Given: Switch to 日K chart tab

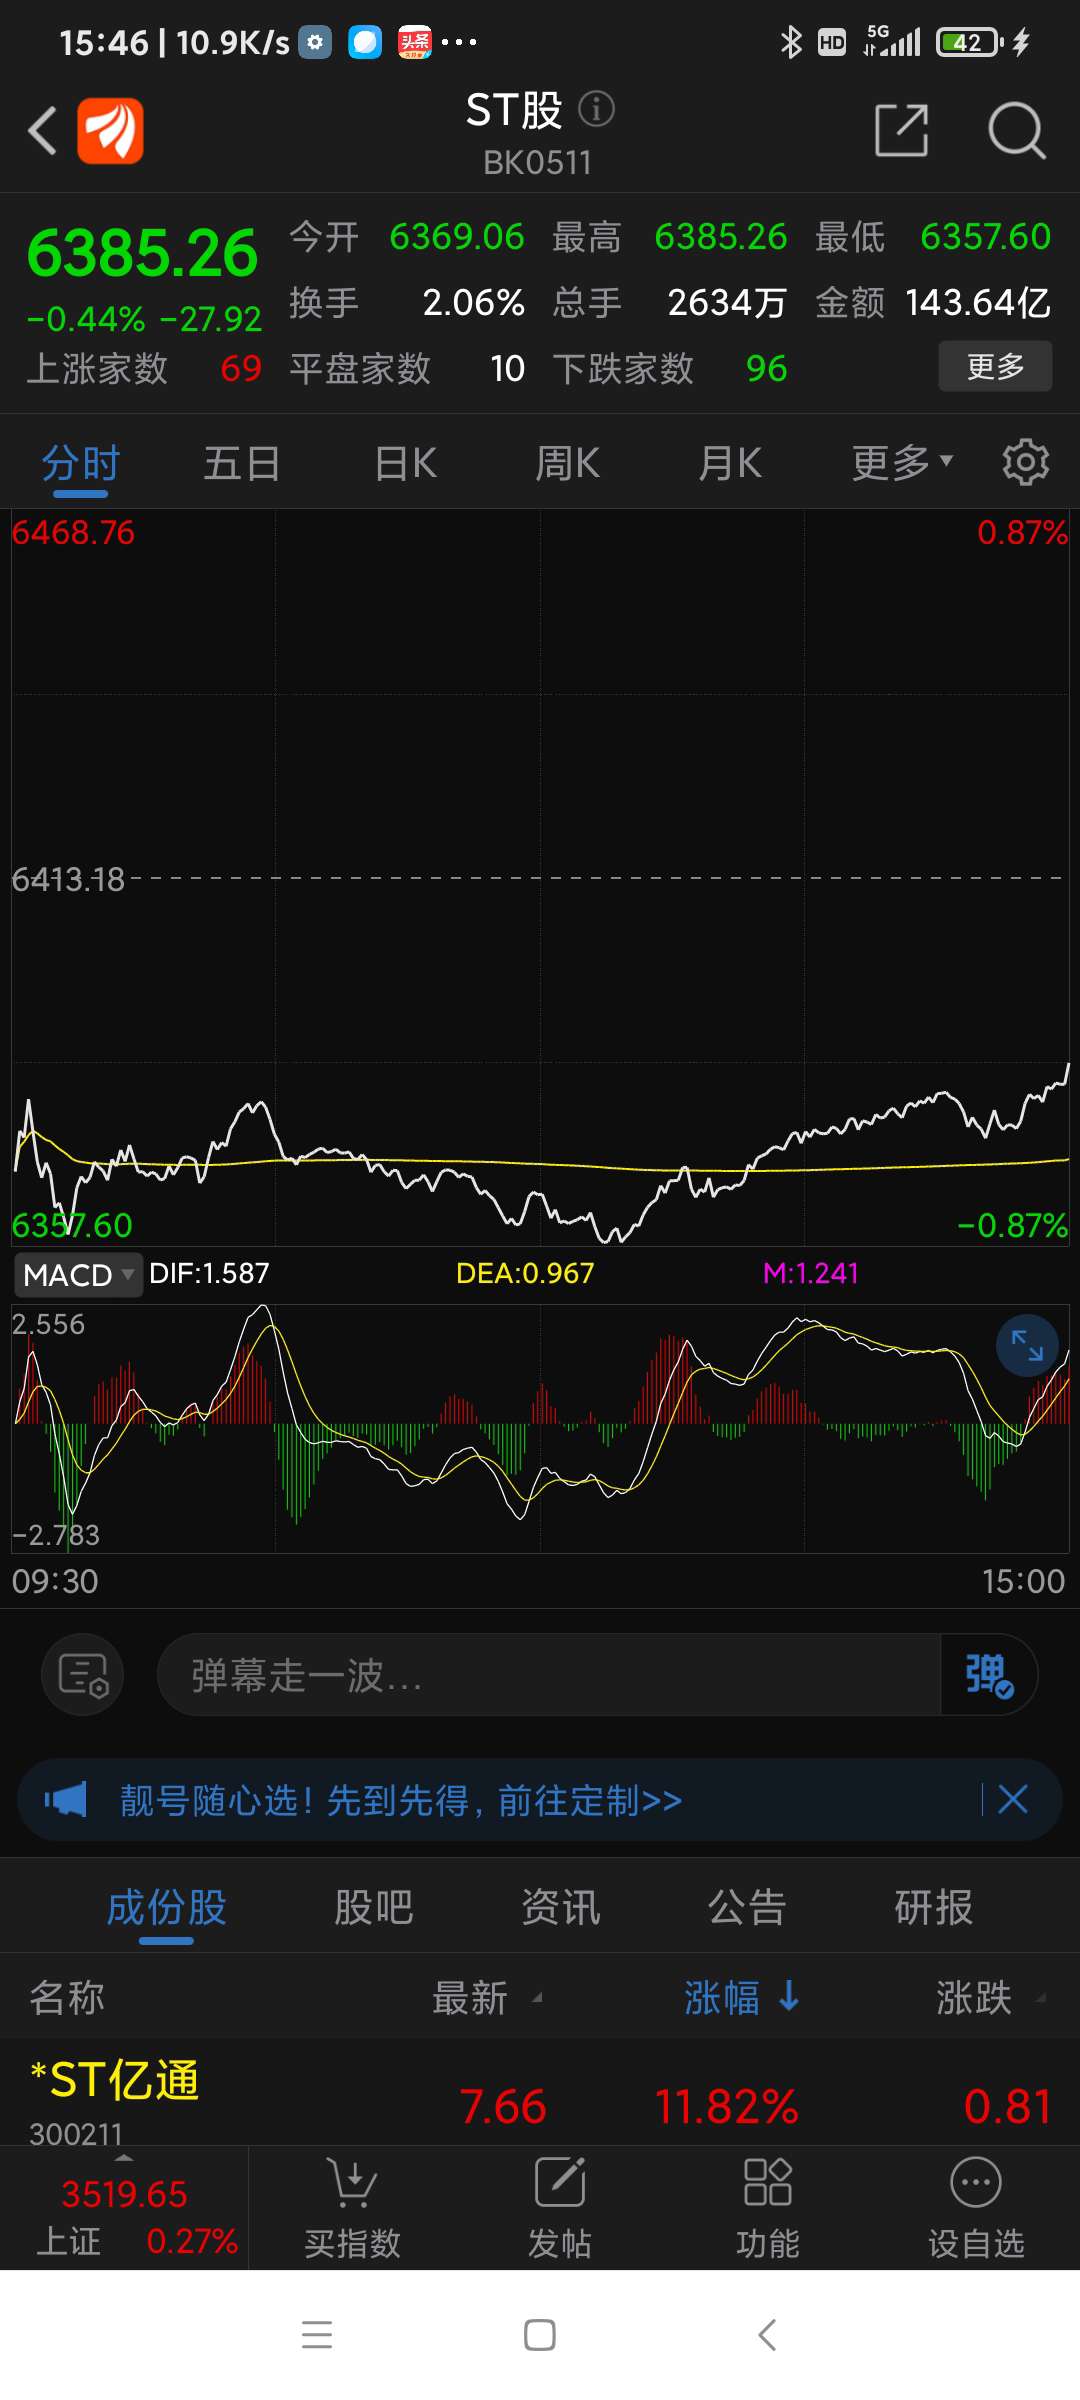Looking at the screenshot, I should click(405, 464).
